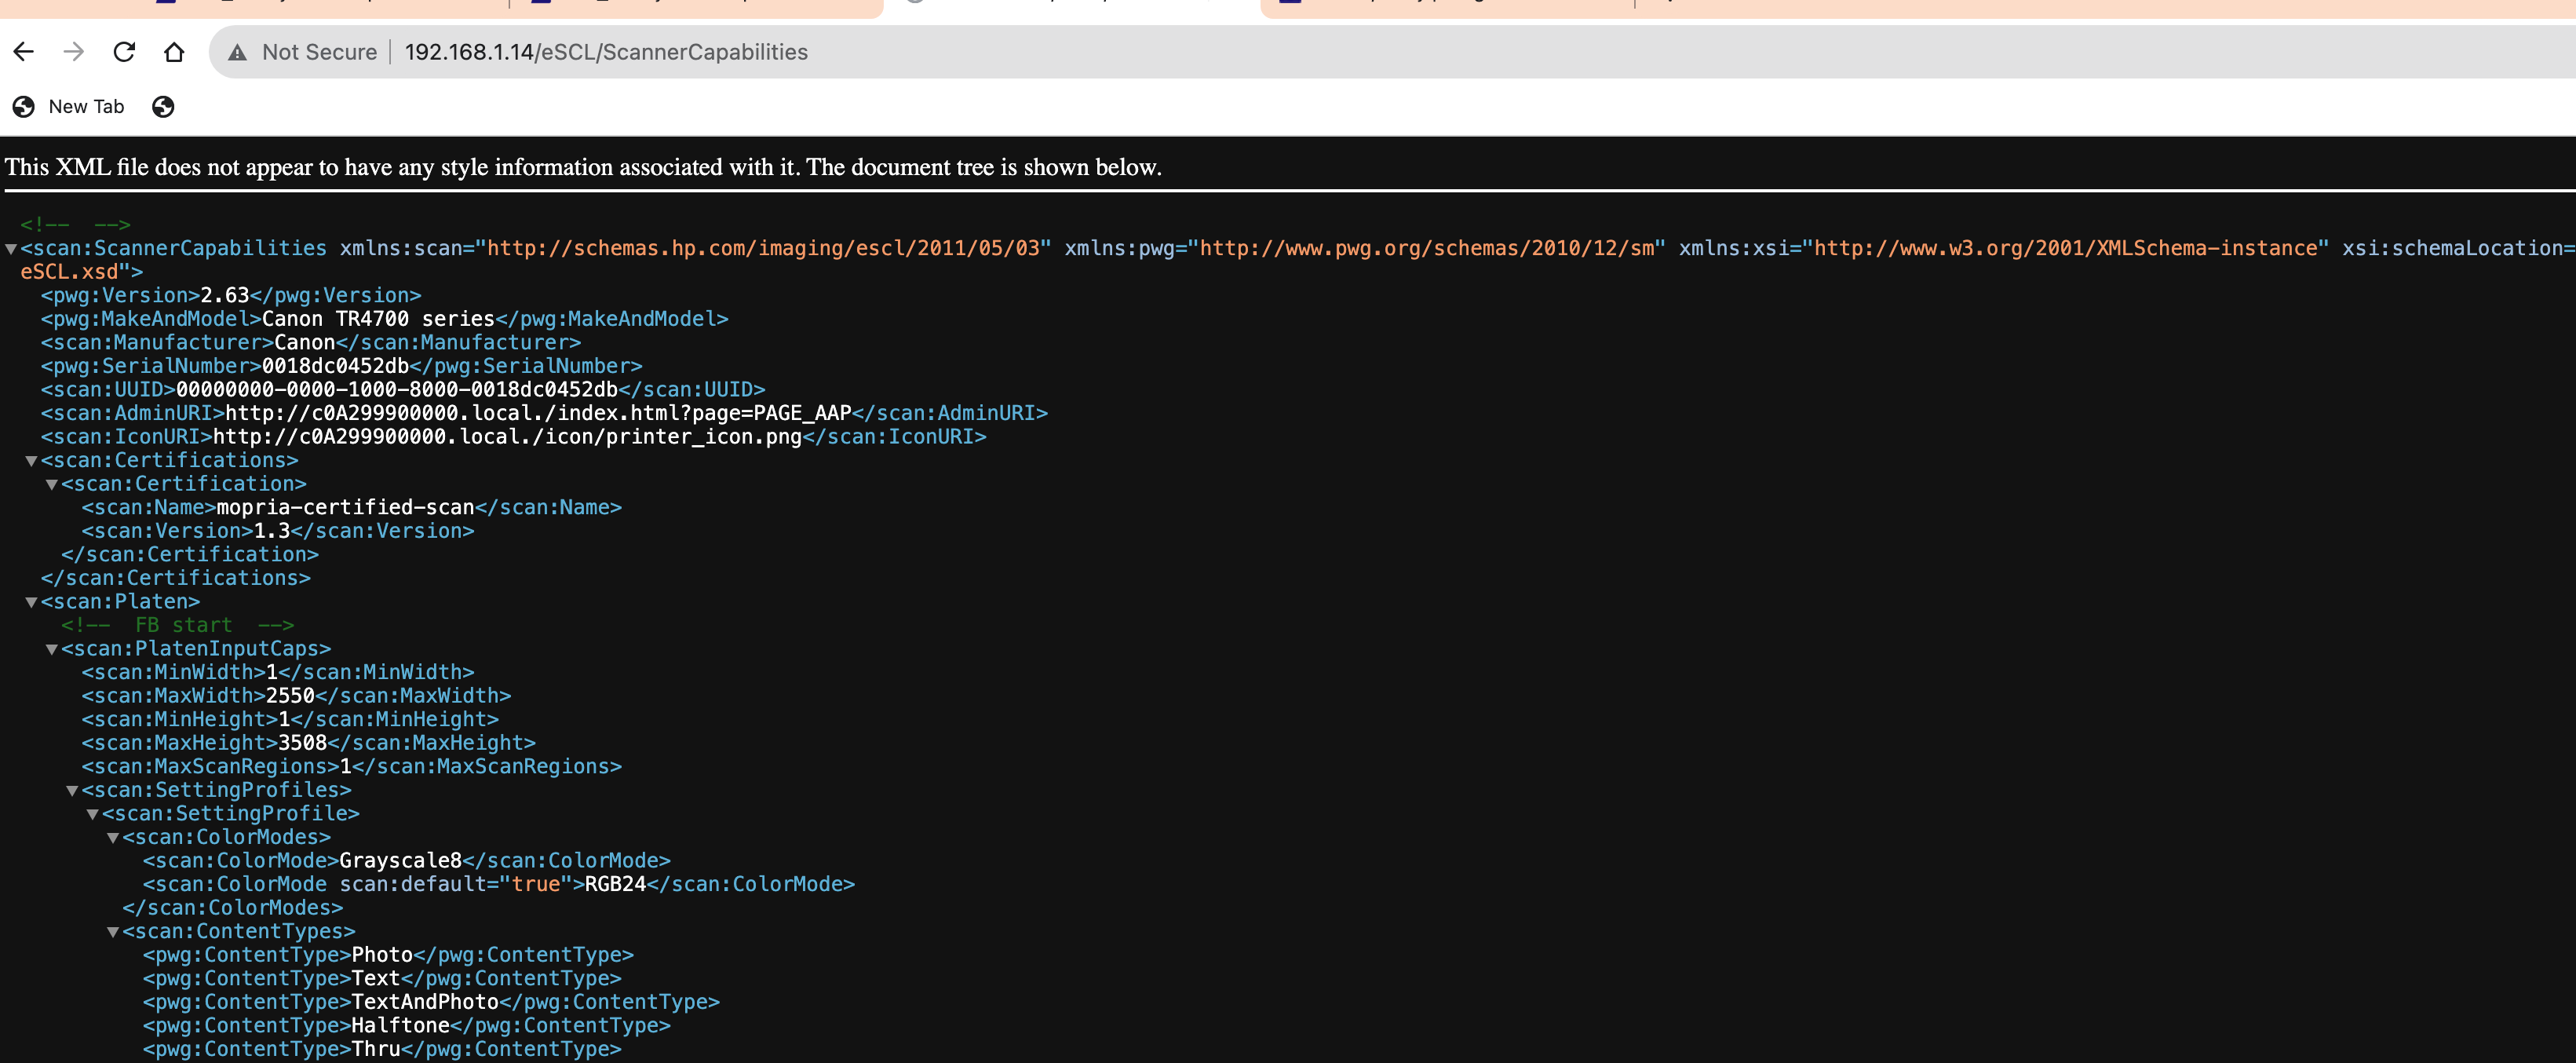
Task: Collapse the scan:PlatenInputCaps node
Action: pyautogui.click(x=52, y=650)
